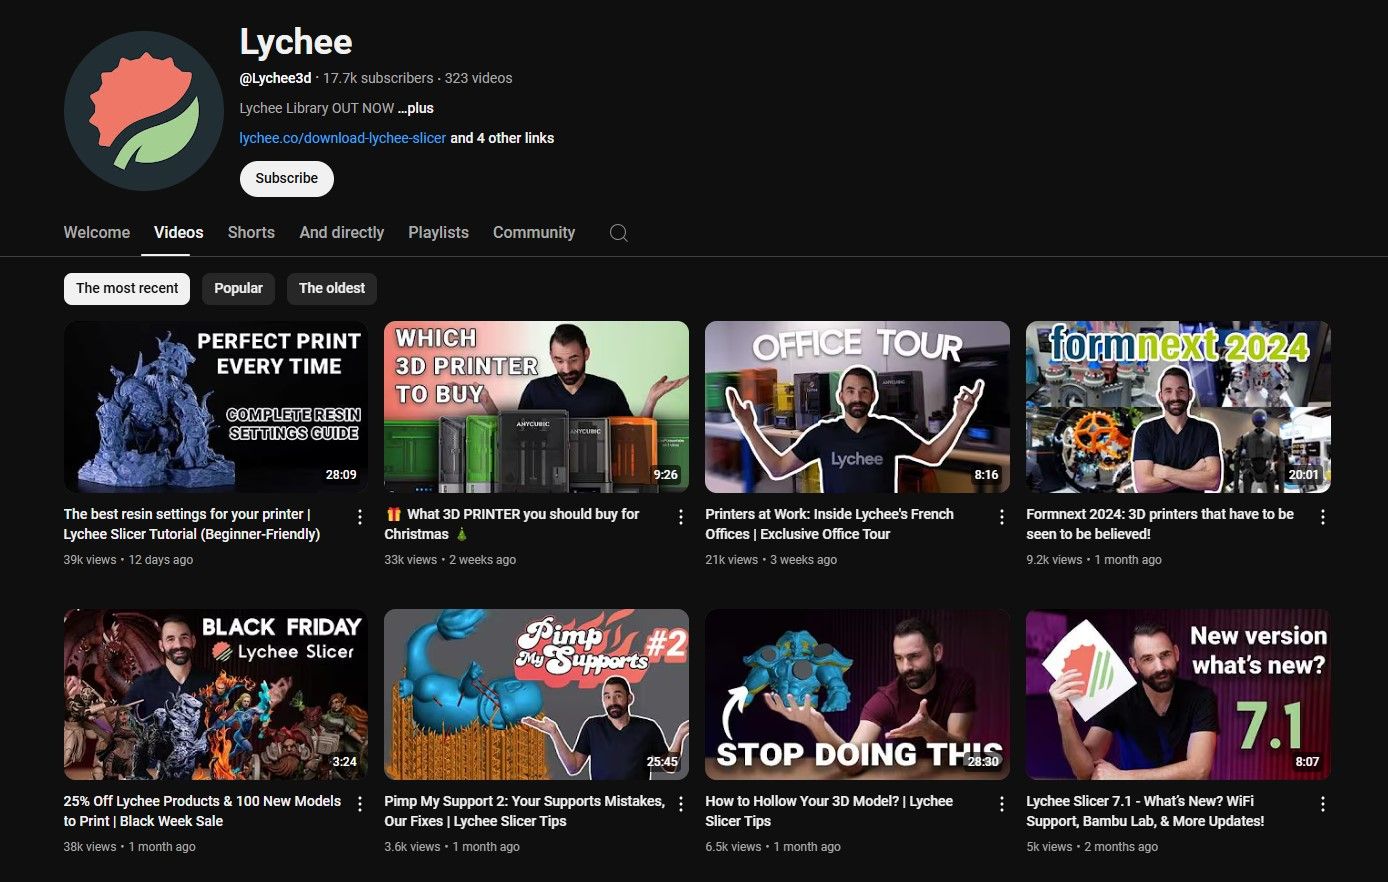The height and width of the screenshot is (882, 1388).
Task: Show the 4 other links
Action: coord(502,138)
